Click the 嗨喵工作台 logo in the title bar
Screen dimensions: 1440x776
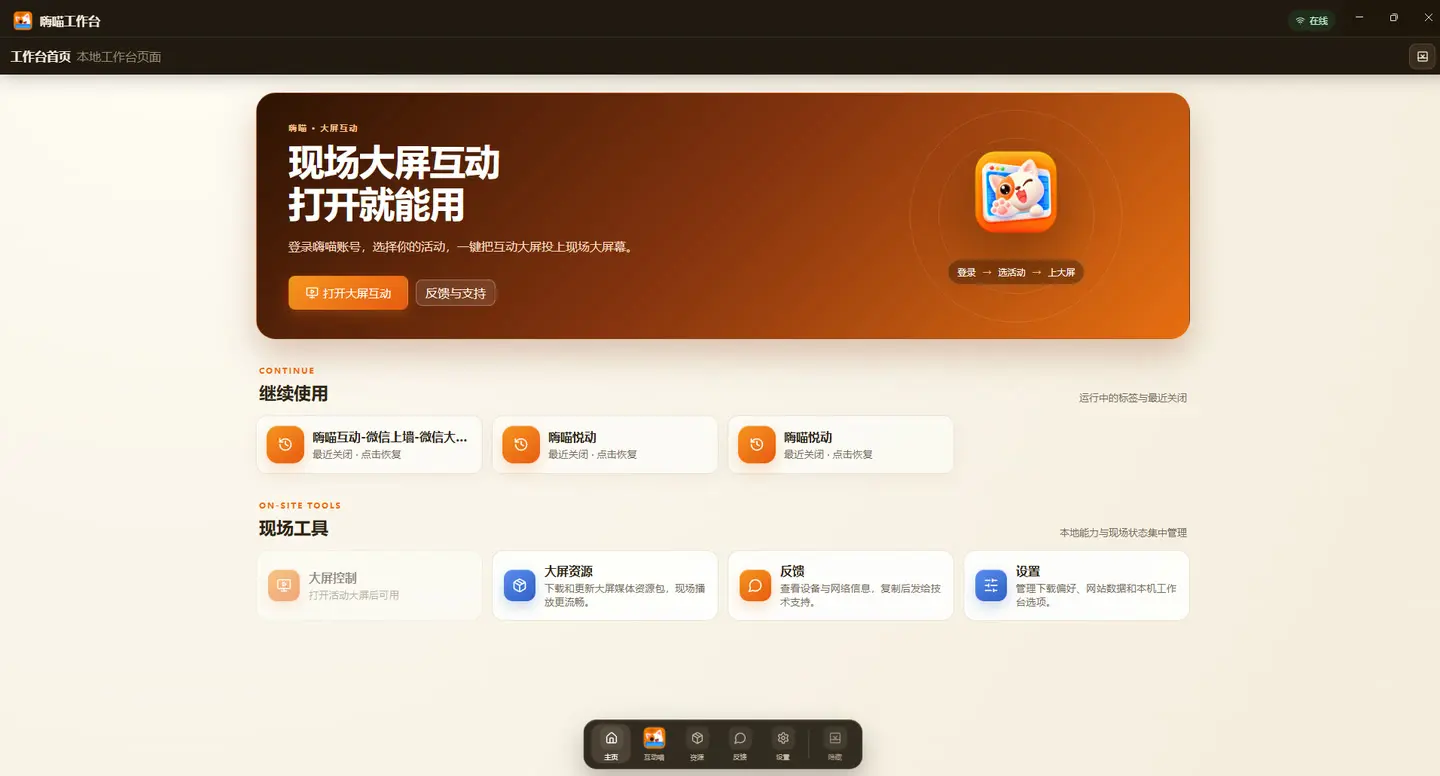(23, 20)
